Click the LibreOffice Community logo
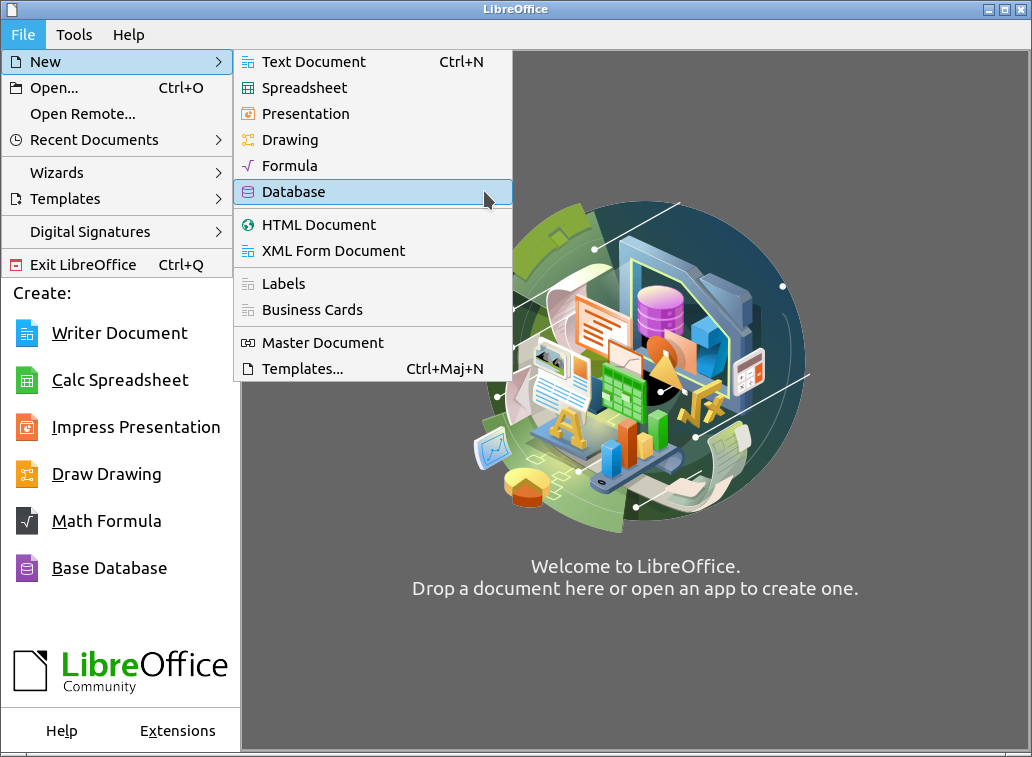This screenshot has width=1032, height=757. tap(120, 671)
